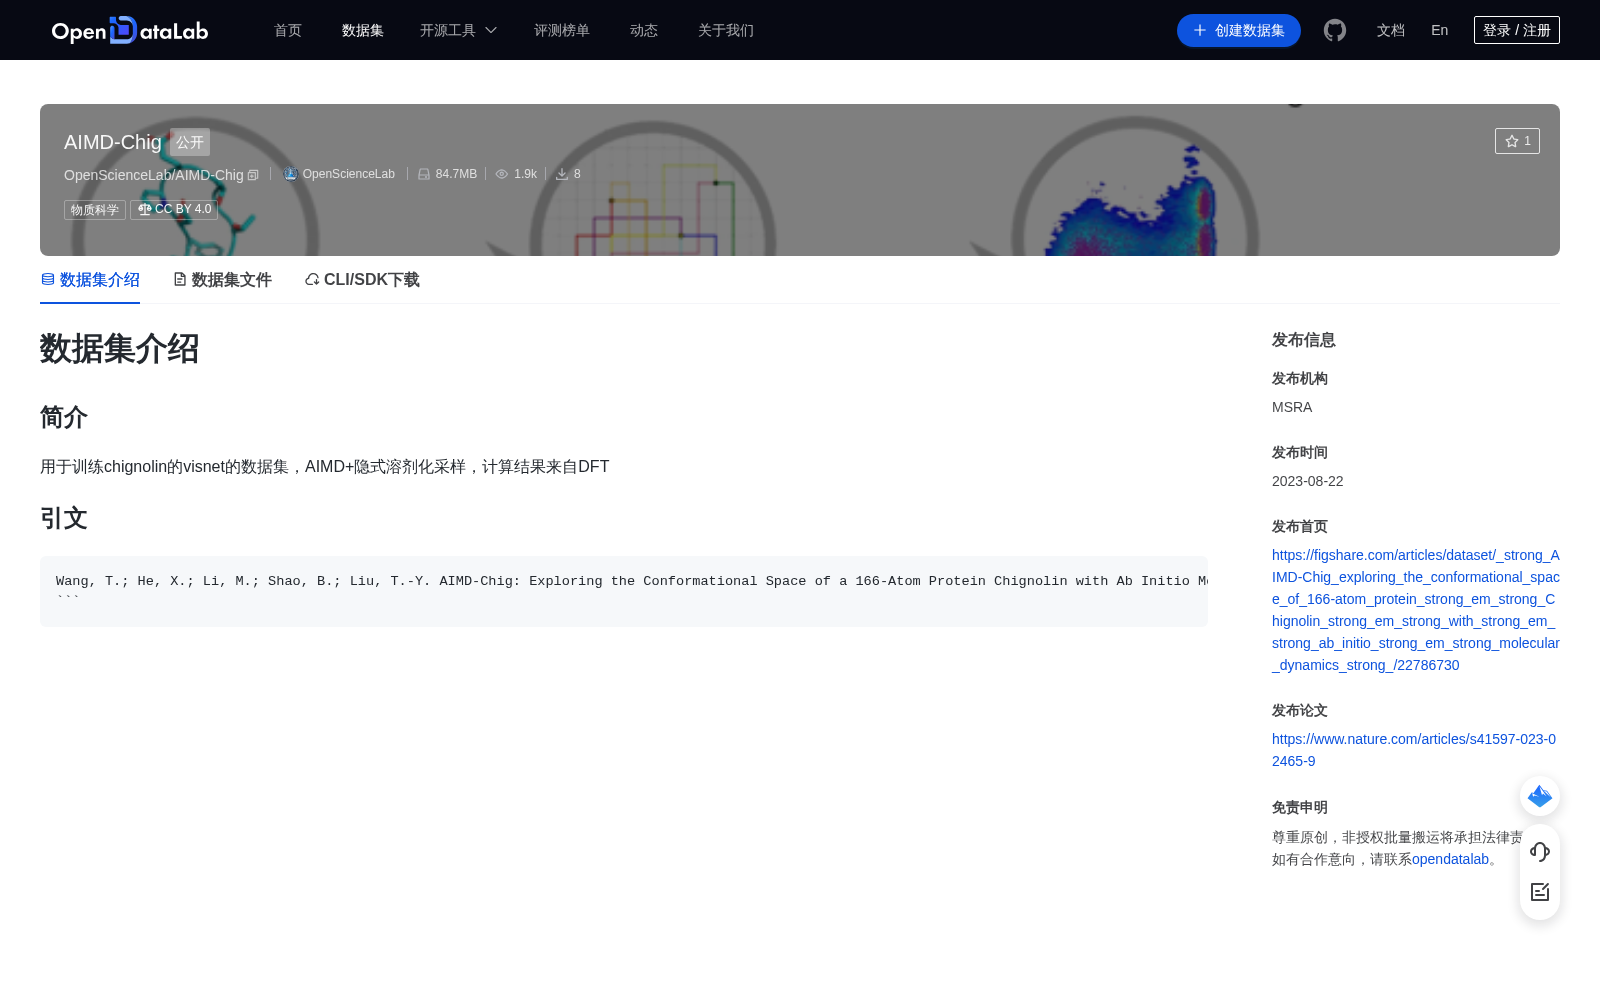Switch to the 数据集文件 tab
Viewport: 1600px width, 1000px height.
222,280
